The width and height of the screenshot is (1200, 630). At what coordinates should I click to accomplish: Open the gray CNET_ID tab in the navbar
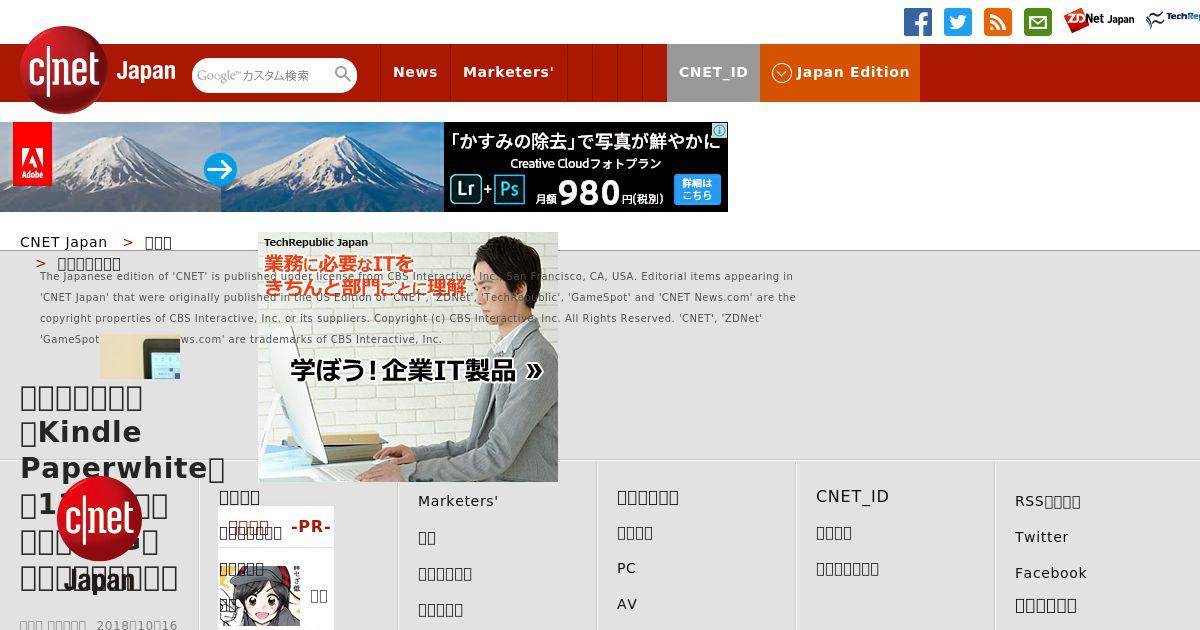(713, 72)
